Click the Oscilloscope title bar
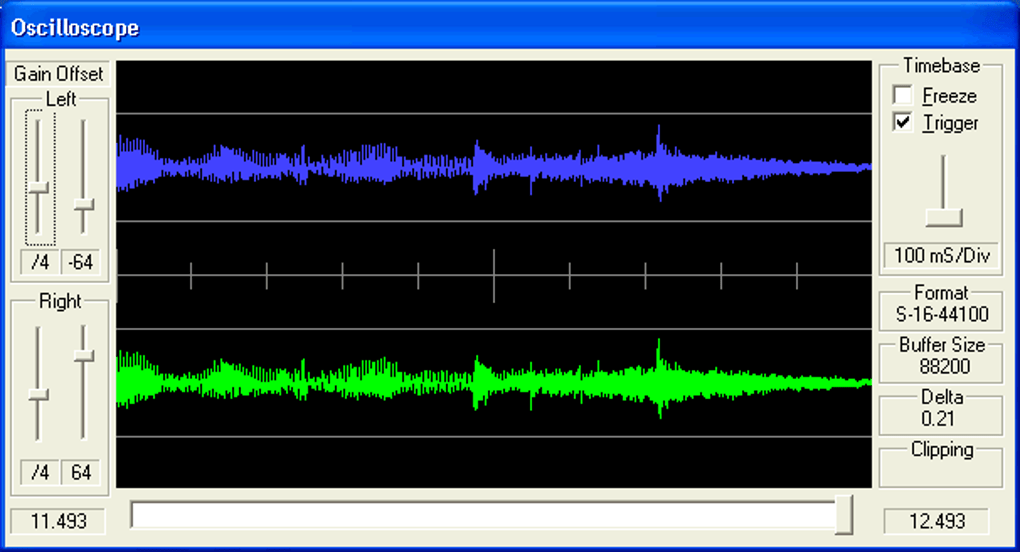 510,27
